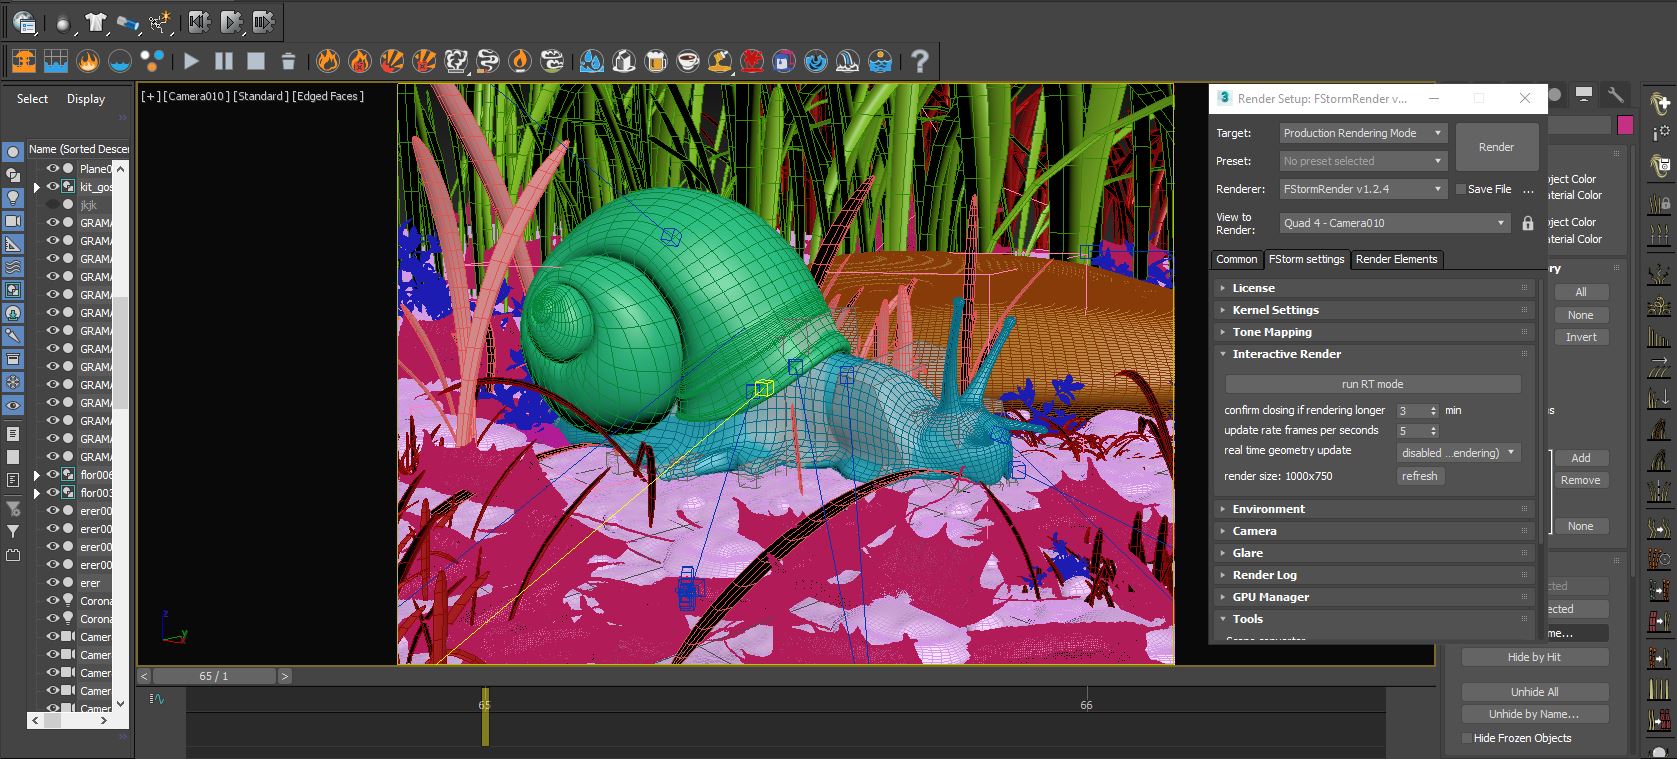Toggle the cameras filter in scene explorer sidebar
1677x759 pixels.
[13, 221]
